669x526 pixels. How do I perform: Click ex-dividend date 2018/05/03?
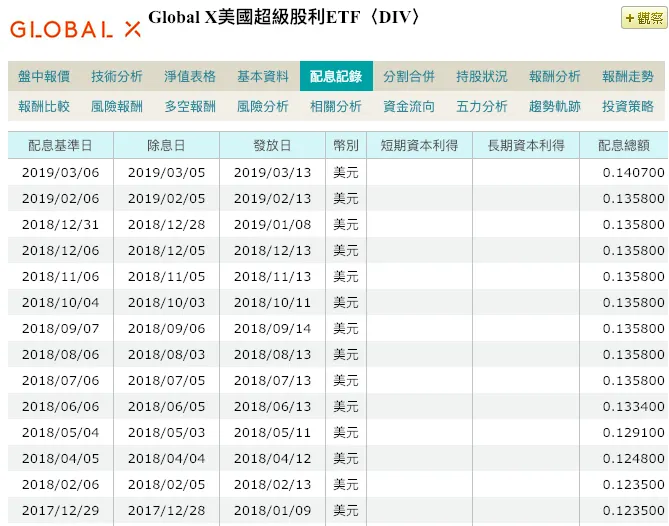(166, 433)
